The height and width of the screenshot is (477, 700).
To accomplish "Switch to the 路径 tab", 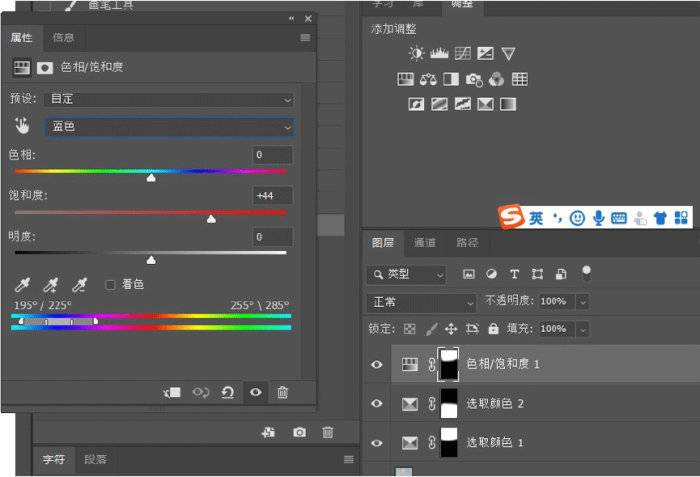I will click(x=467, y=243).
